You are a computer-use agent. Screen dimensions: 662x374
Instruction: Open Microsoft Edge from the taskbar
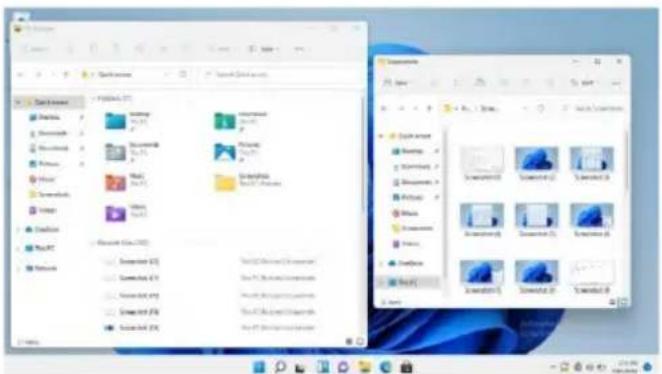click(x=385, y=366)
